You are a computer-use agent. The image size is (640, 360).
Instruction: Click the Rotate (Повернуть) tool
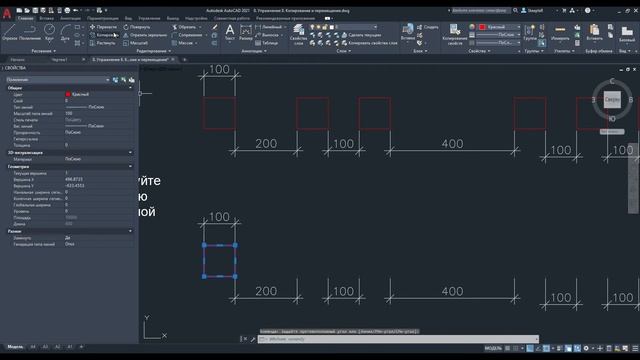point(137,27)
